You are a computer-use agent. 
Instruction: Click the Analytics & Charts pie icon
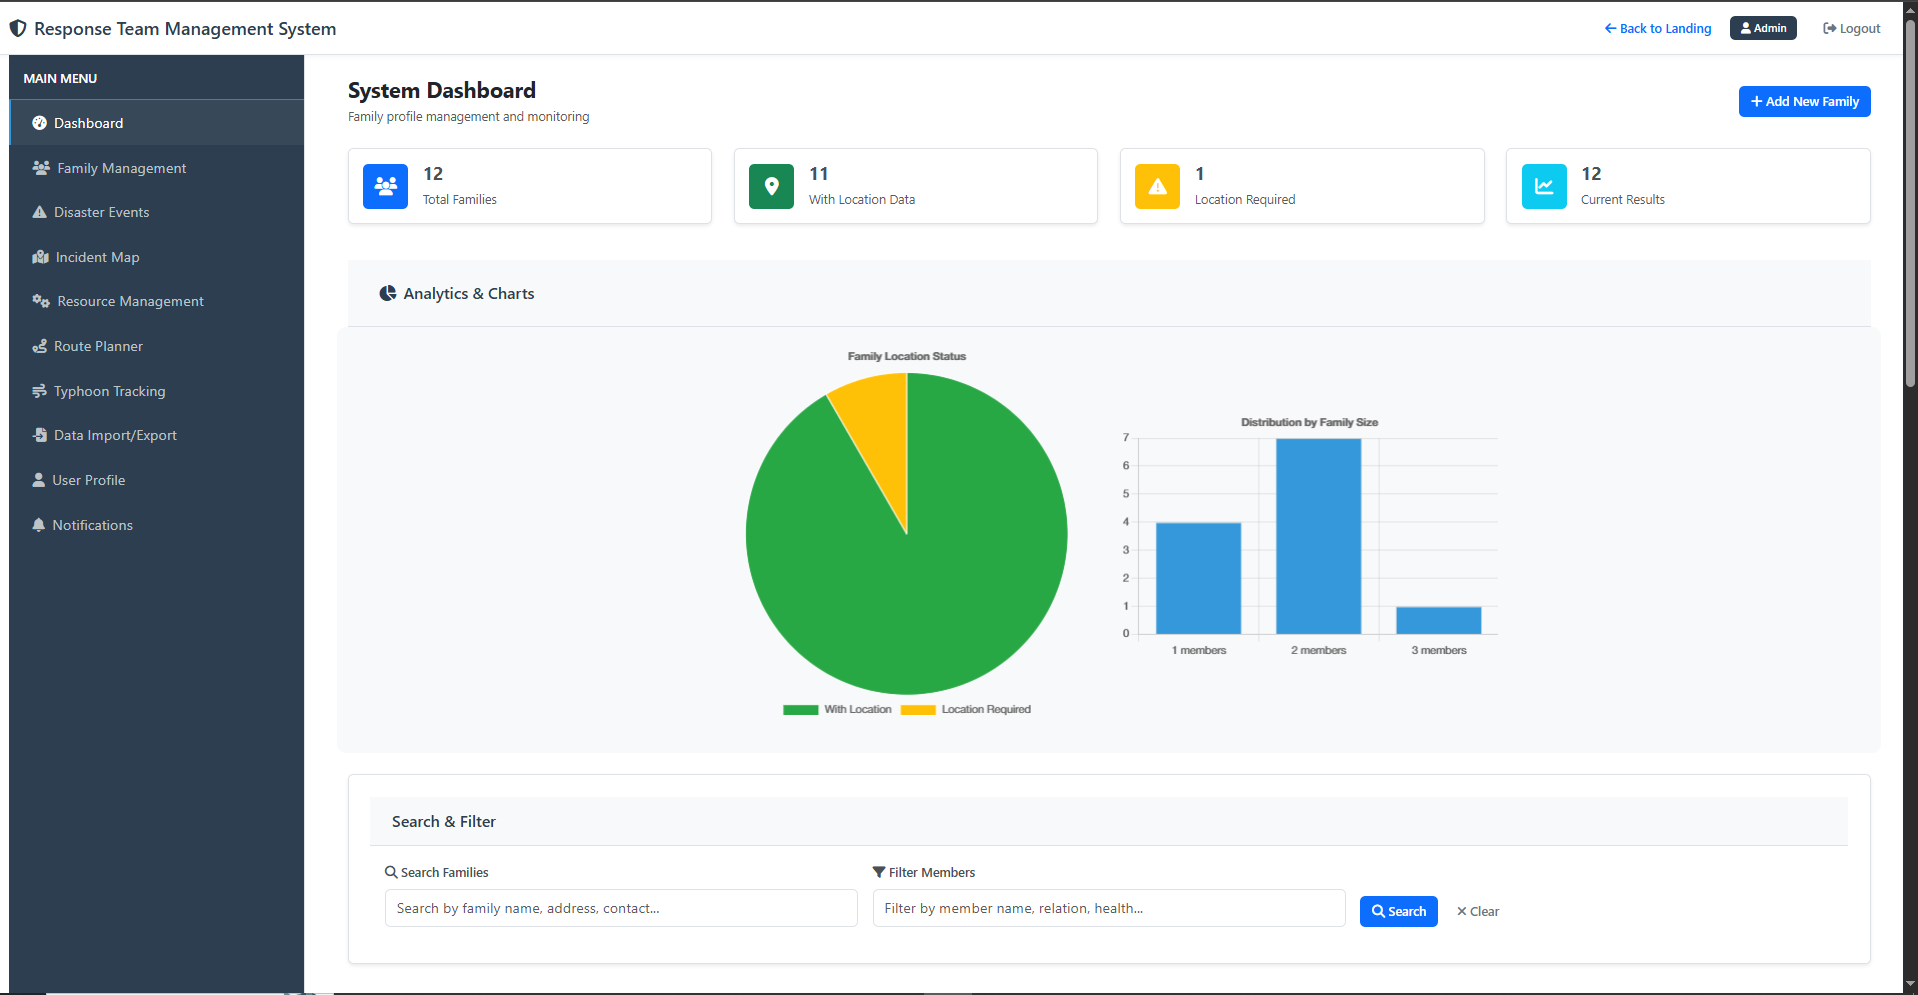pyautogui.click(x=388, y=293)
